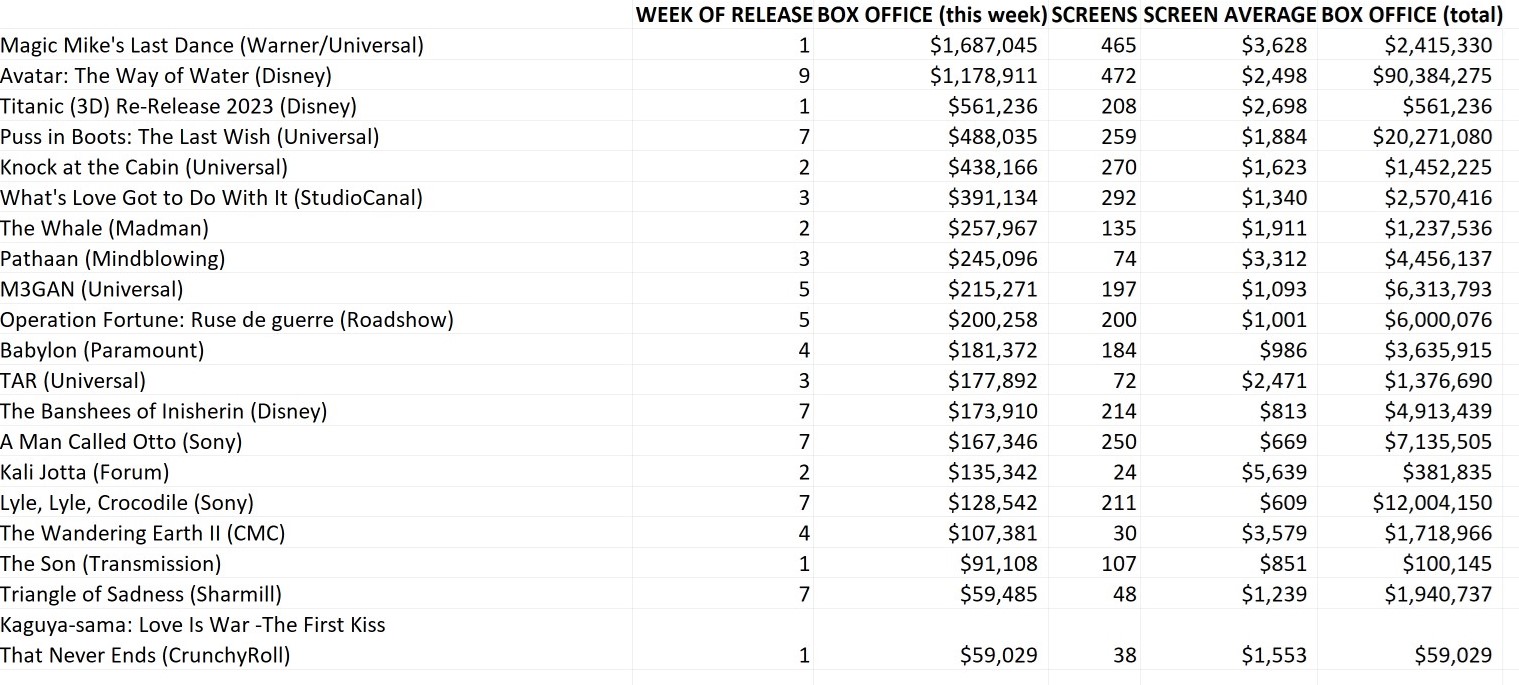Screen dimensions: 1519x685
Task: Select the Magic Mike's Last Dance title cell
Action: (212, 45)
